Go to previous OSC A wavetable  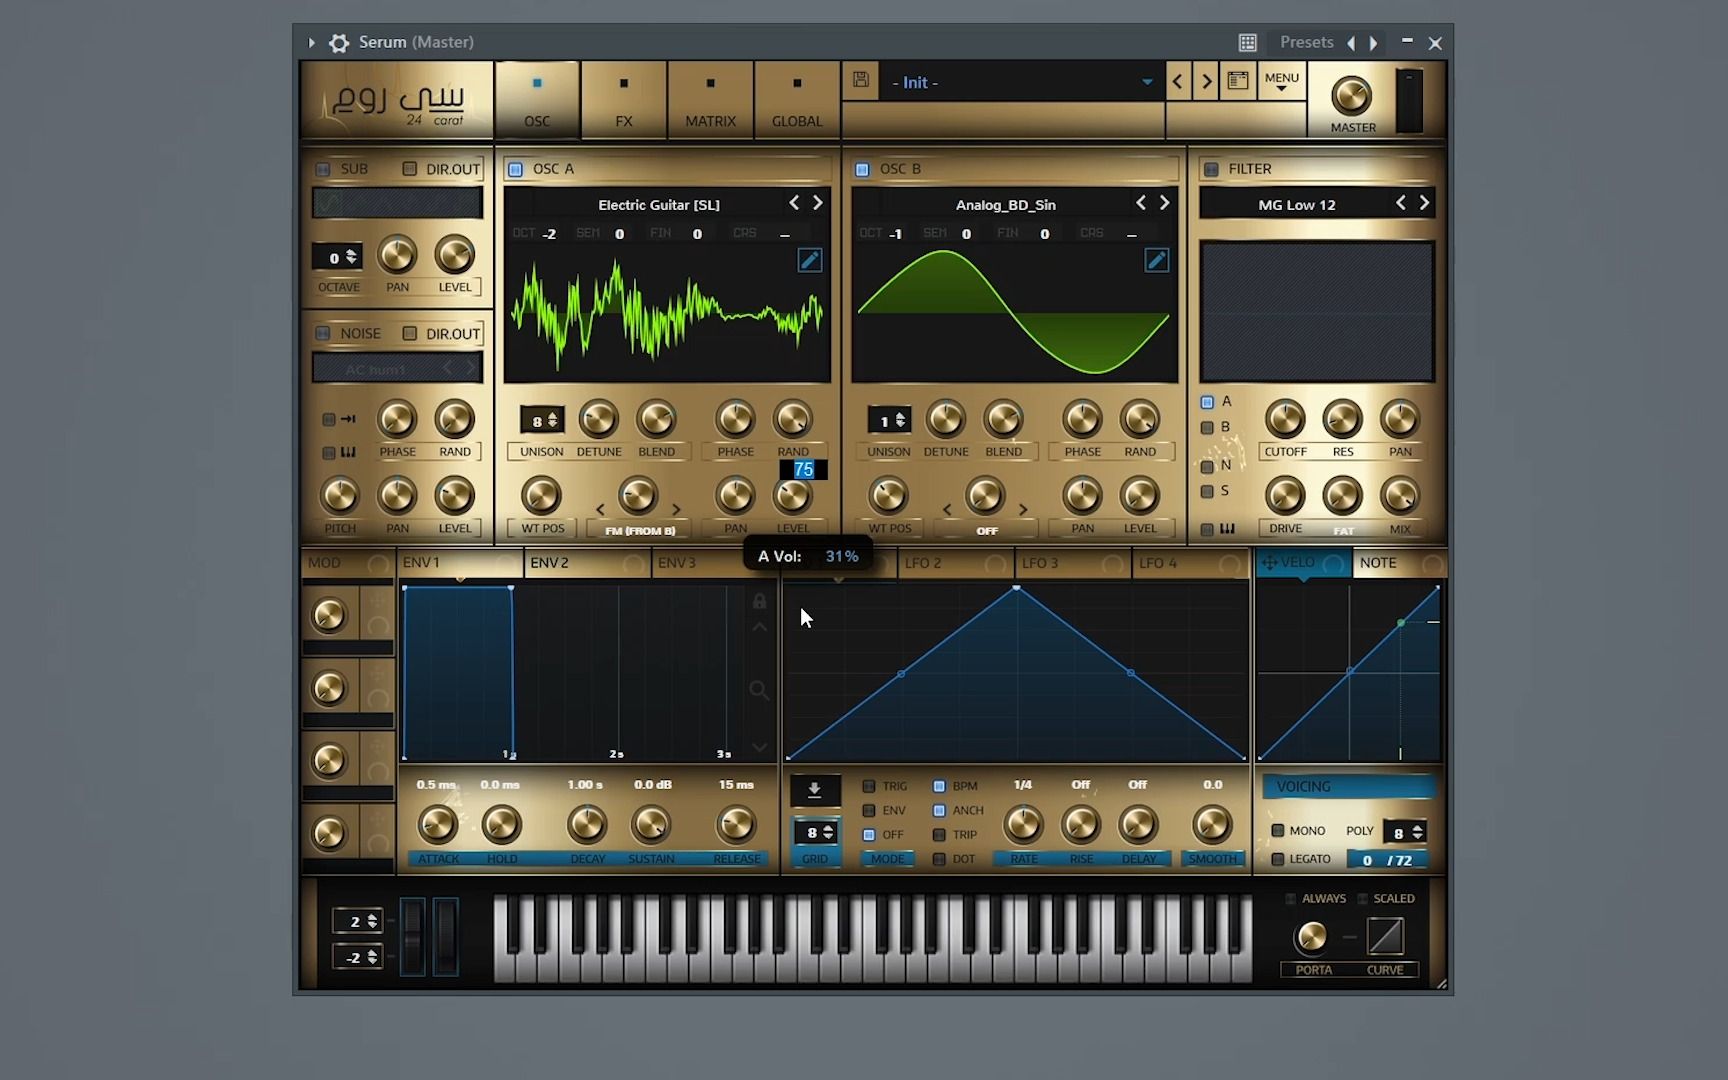(794, 203)
